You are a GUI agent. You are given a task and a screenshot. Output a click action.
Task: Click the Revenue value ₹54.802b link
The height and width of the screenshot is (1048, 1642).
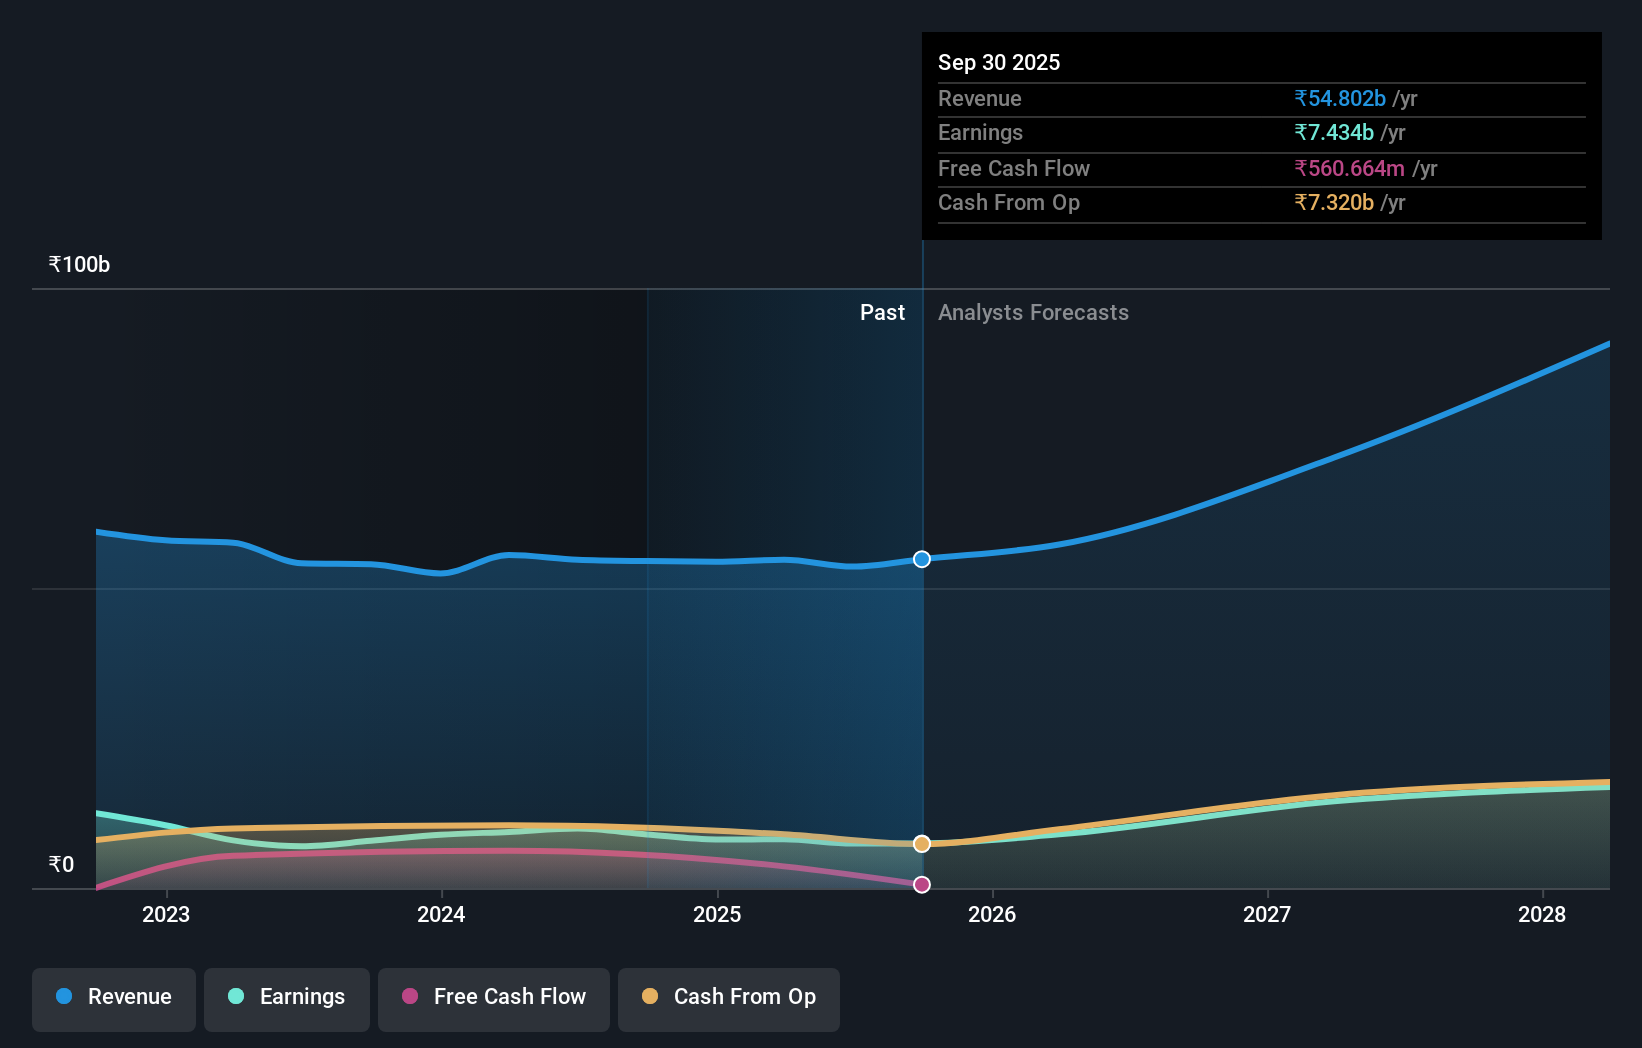point(1339,98)
